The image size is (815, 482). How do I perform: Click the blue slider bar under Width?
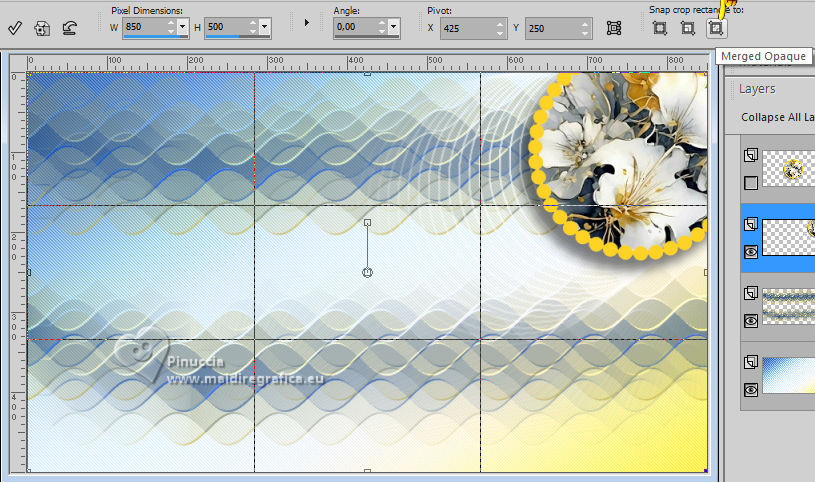[x=156, y=37]
